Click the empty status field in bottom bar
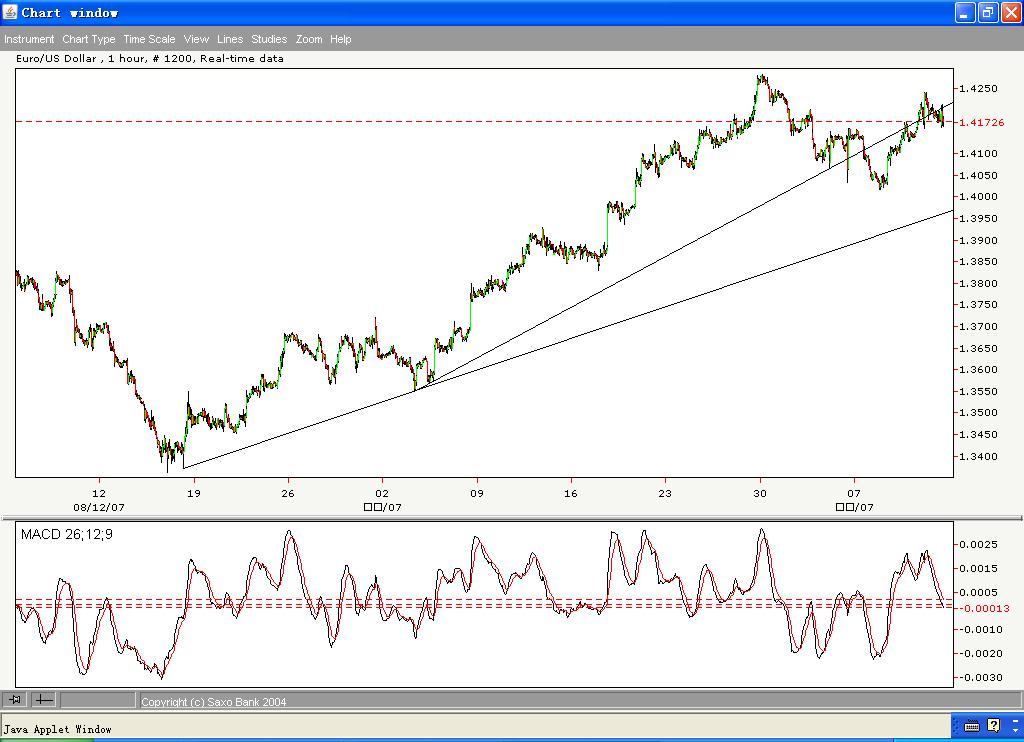This screenshot has height=742, width=1024. coord(97,700)
